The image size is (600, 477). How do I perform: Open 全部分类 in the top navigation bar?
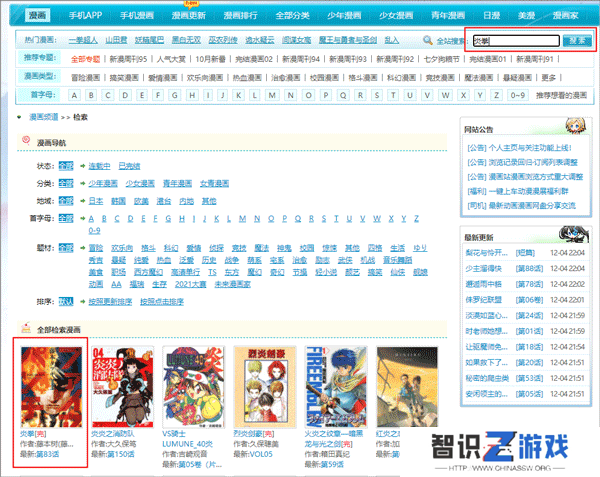[x=292, y=15]
